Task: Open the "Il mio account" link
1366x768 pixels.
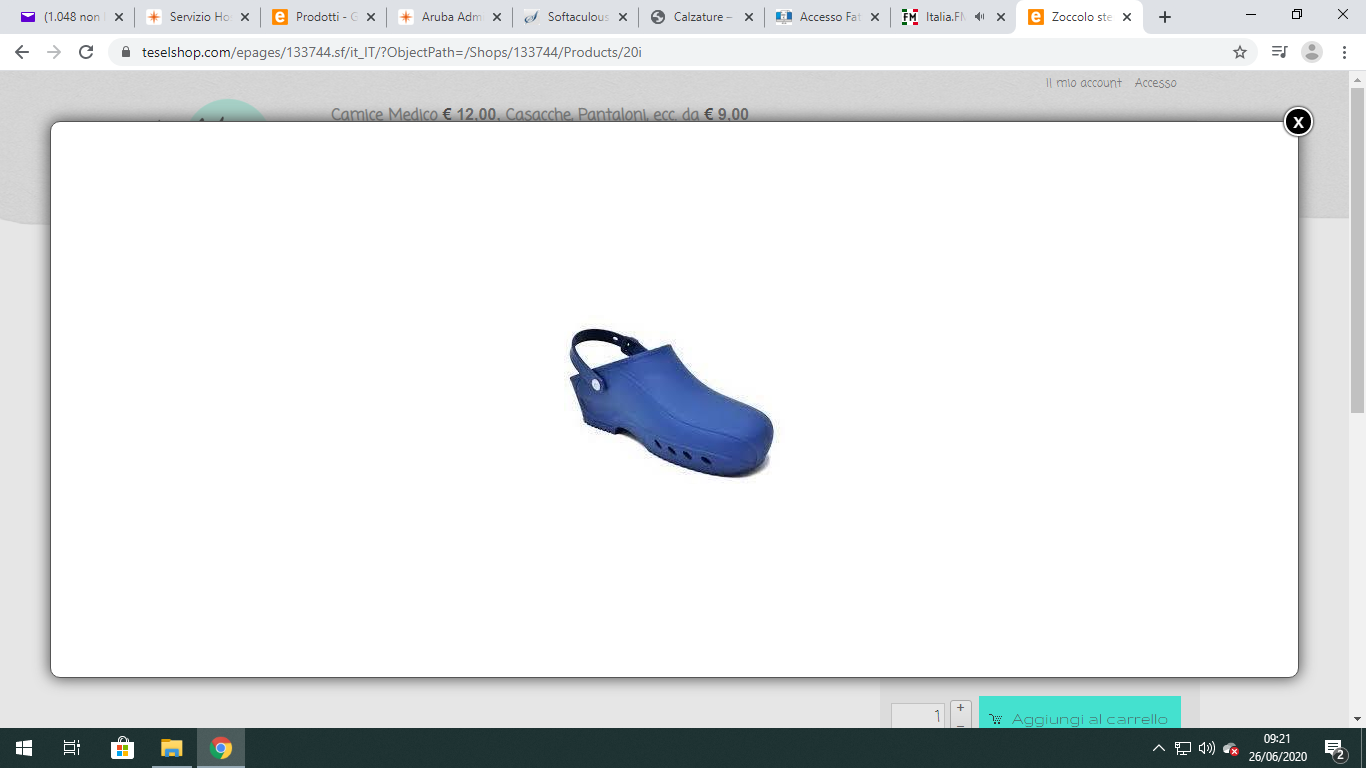Action: coord(1084,83)
